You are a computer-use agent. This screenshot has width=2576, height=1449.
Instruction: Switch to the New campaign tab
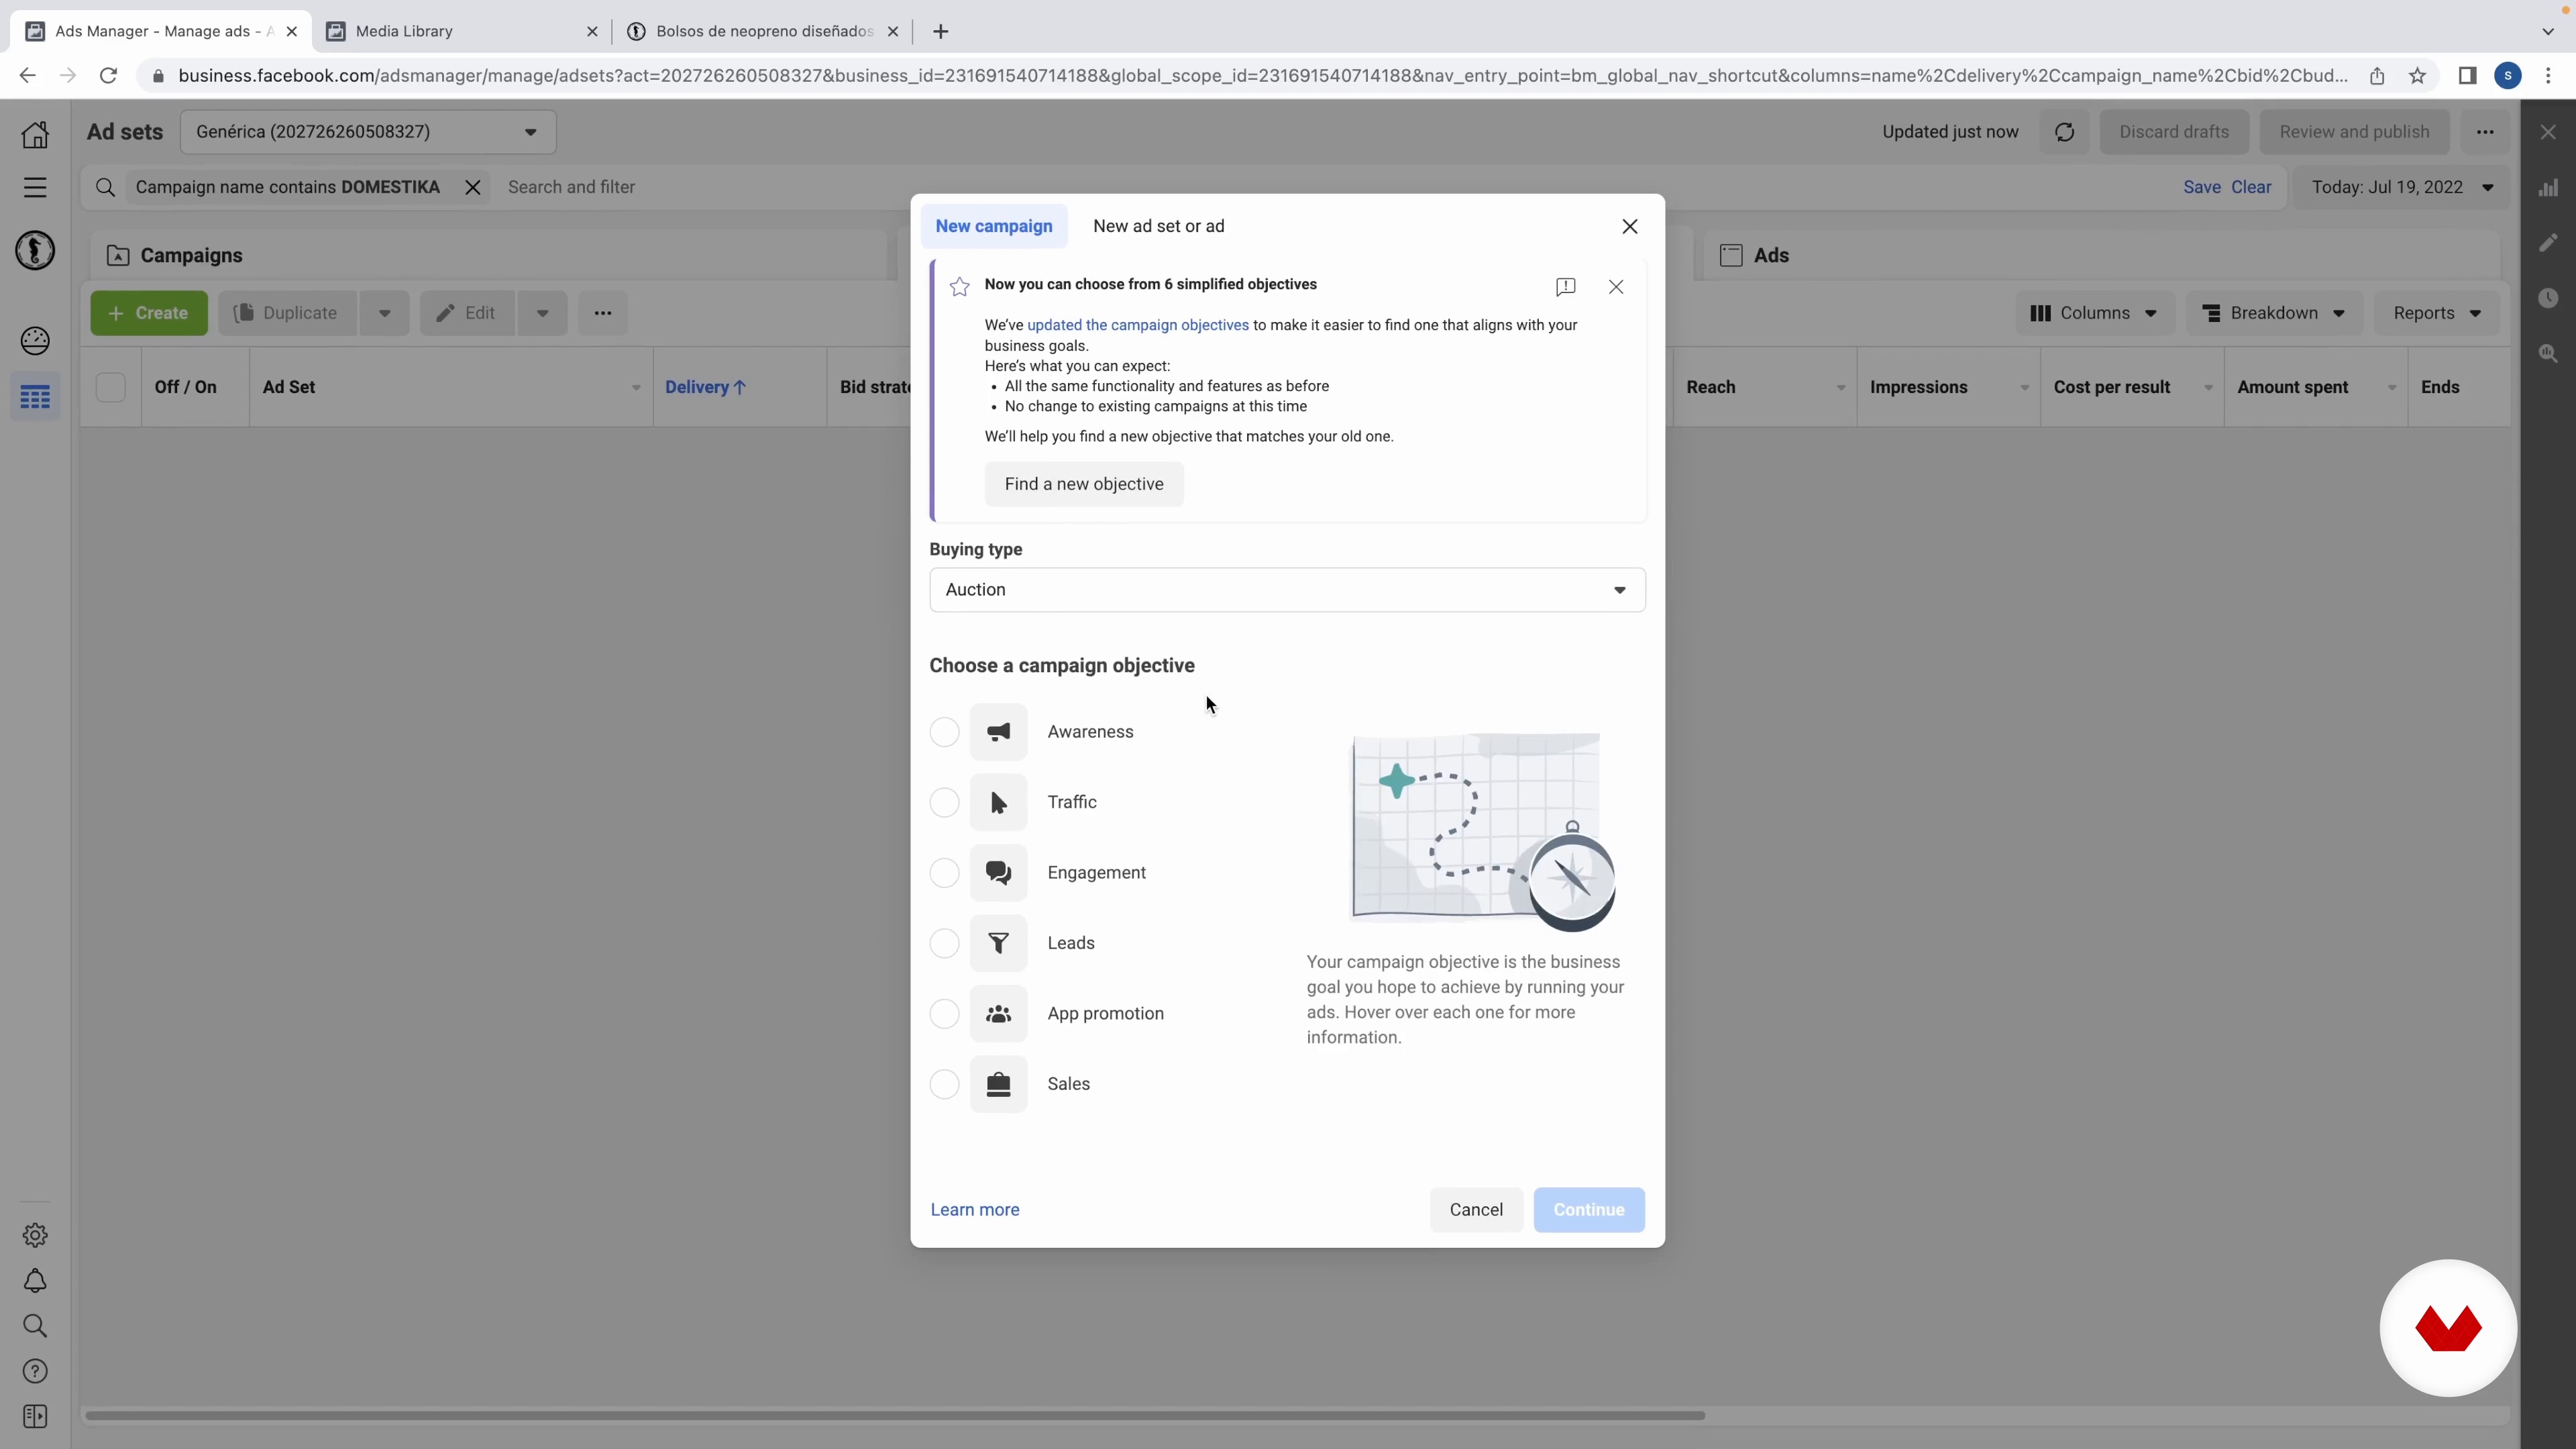994,226
